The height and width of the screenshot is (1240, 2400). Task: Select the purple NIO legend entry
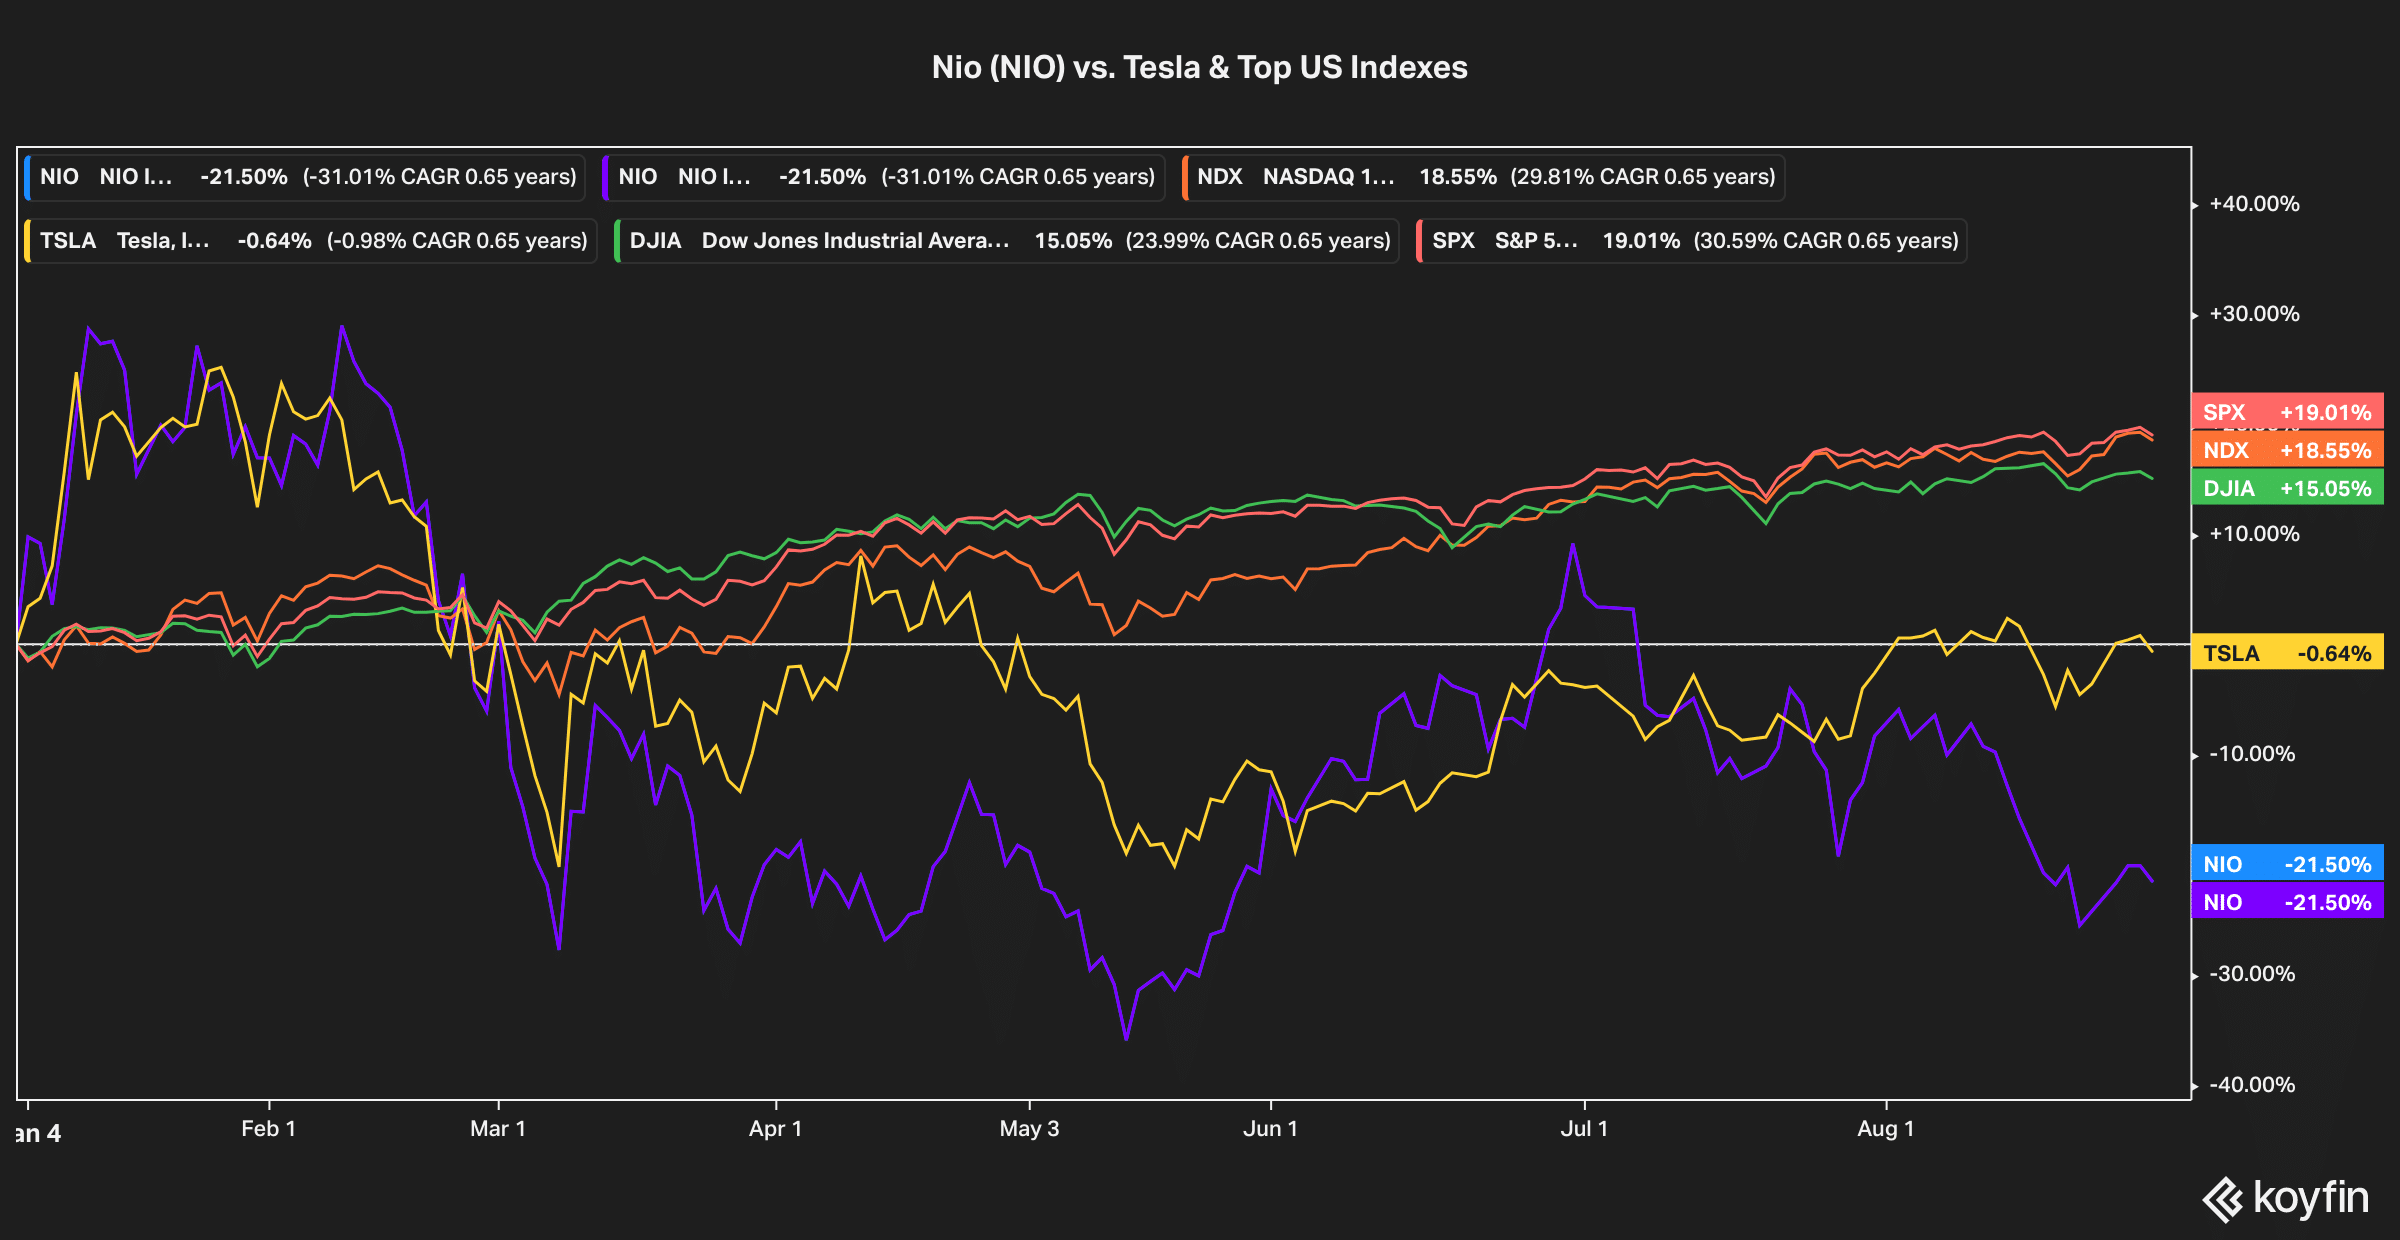click(x=883, y=177)
